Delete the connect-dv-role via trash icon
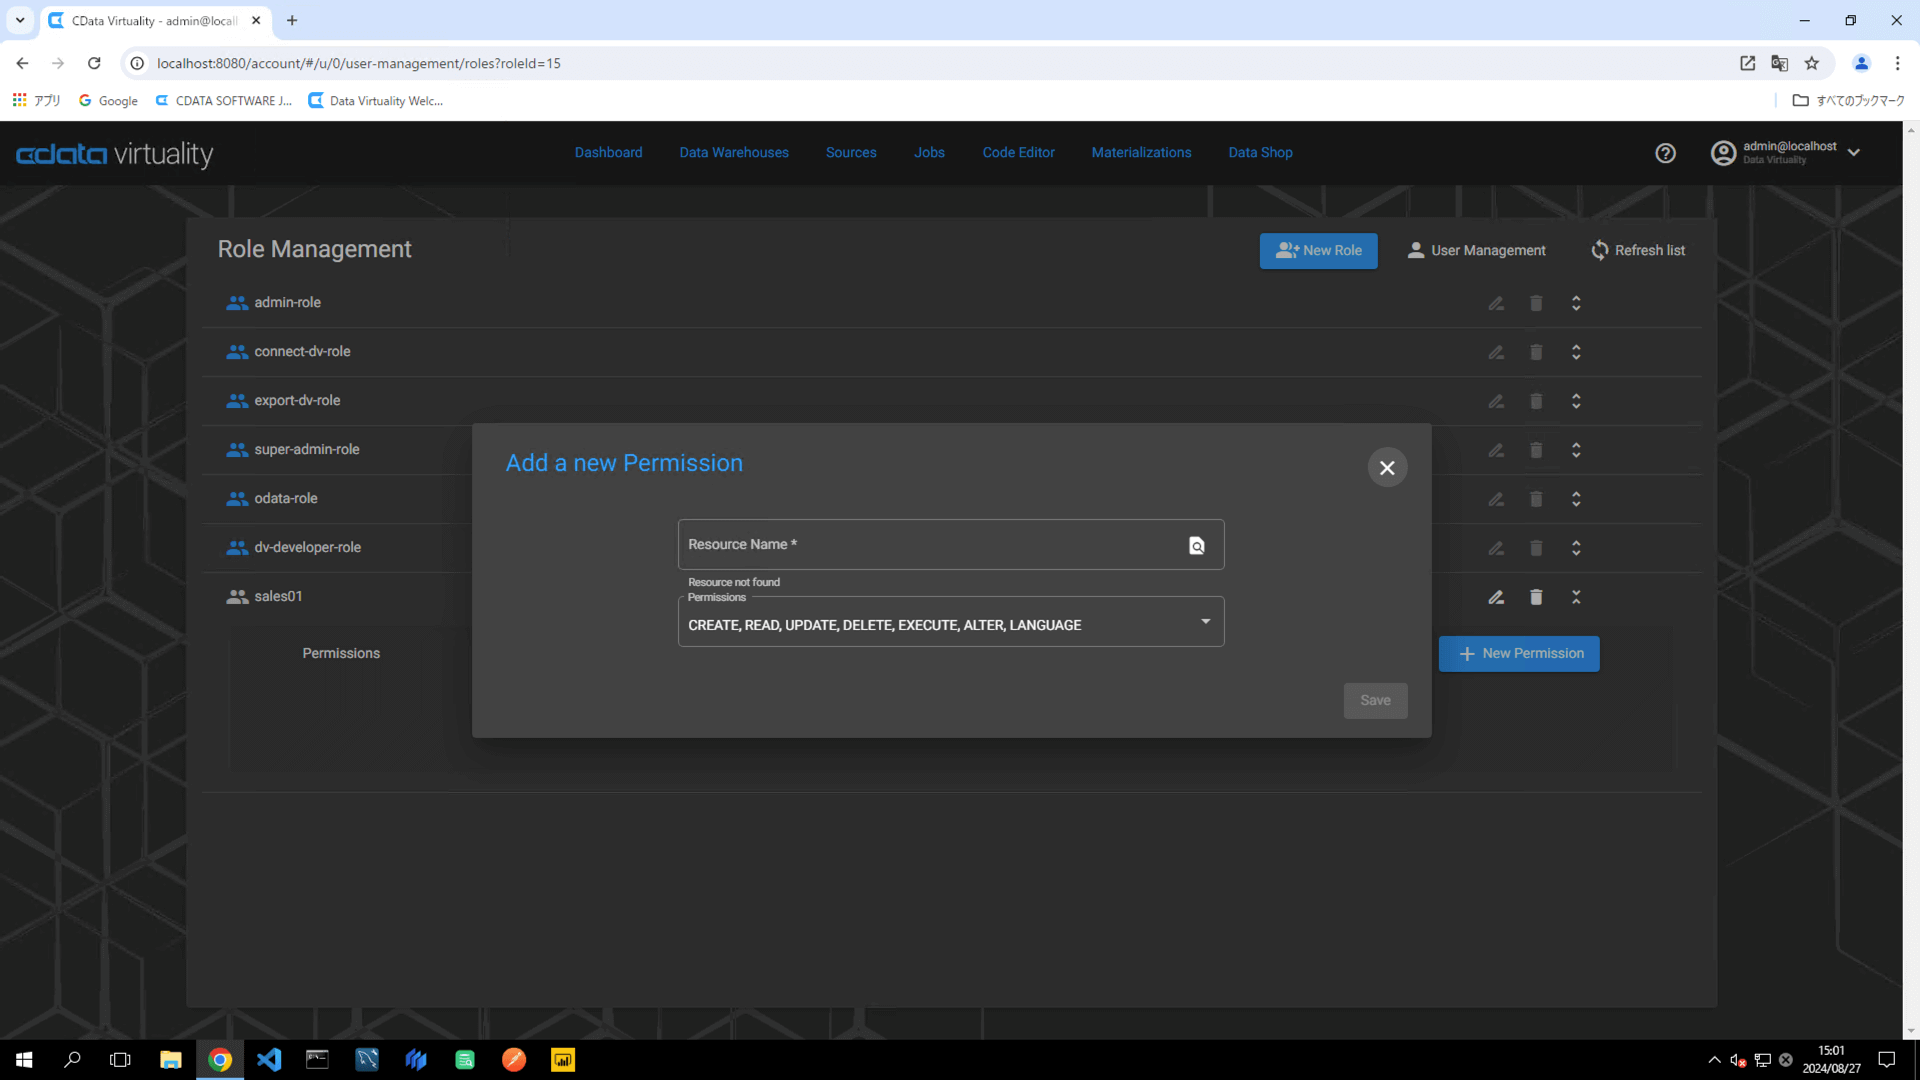This screenshot has height=1080, width=1920. click(x=1536, y=352)
